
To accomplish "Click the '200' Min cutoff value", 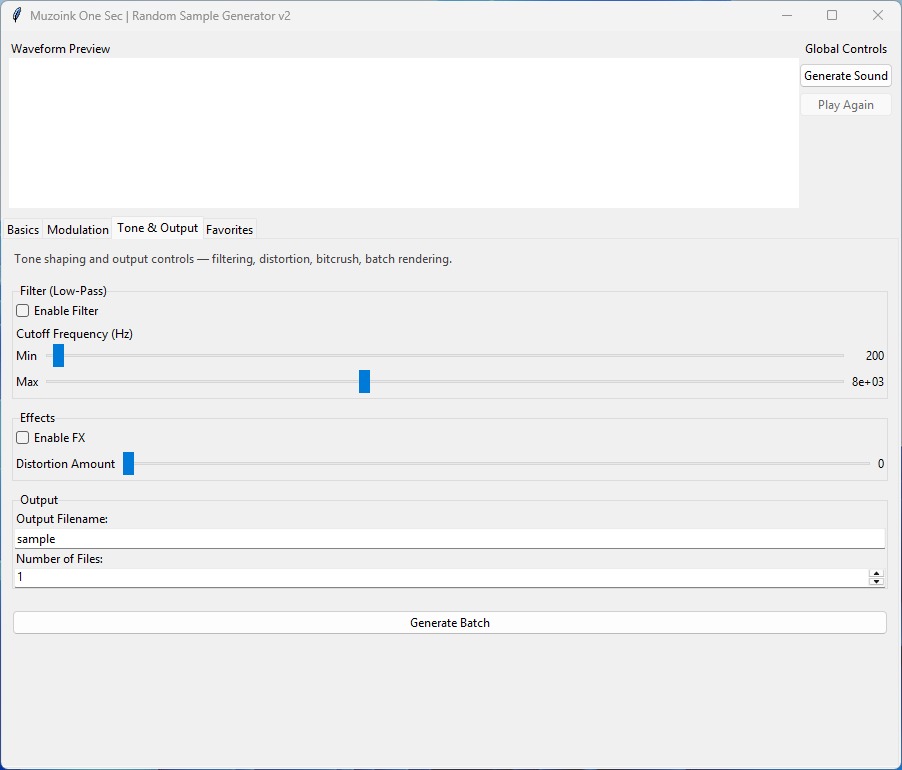I will (x=874, y=355).
